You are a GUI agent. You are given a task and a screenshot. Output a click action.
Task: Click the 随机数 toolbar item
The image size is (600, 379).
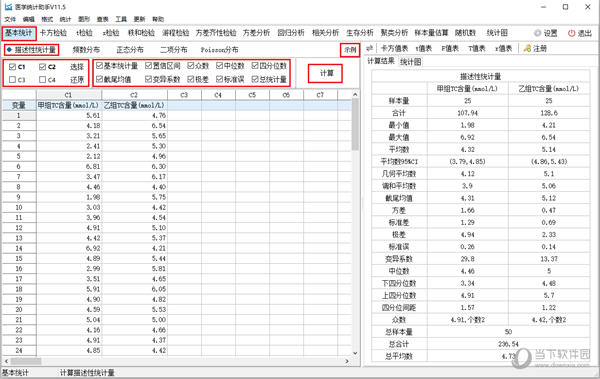[465, 33]
